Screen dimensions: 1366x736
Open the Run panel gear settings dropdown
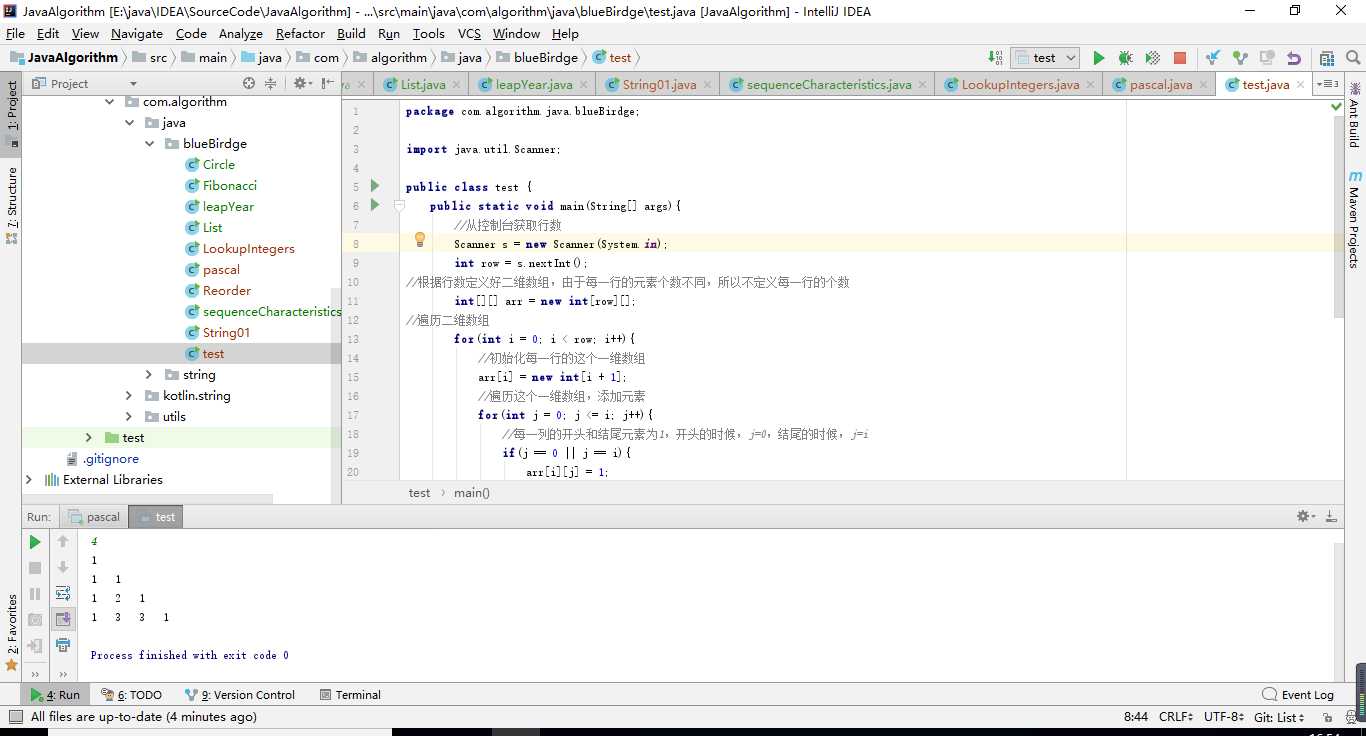pos(1304,517)
